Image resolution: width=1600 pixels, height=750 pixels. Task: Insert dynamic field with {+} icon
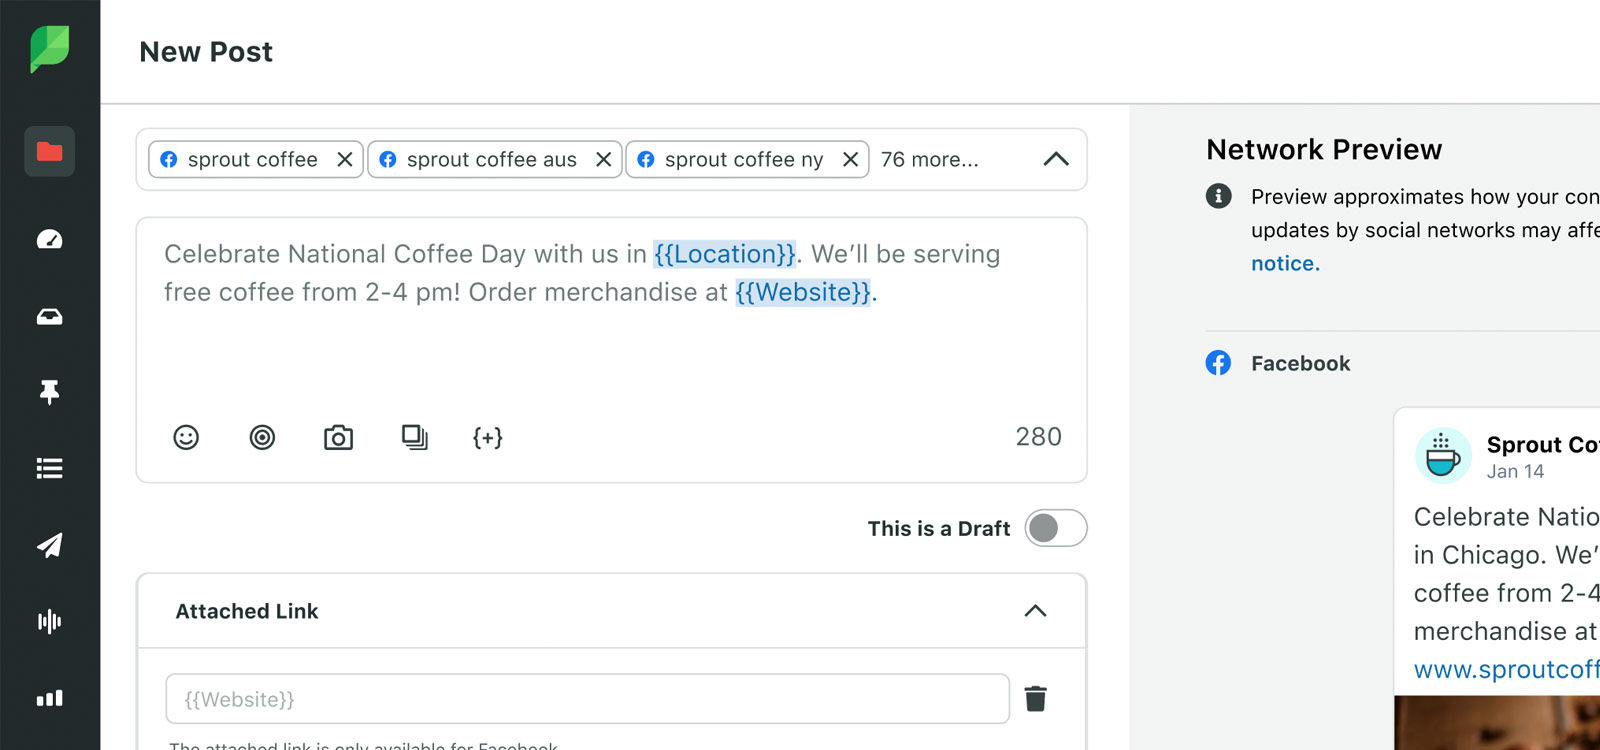click(x=487, y=437)
